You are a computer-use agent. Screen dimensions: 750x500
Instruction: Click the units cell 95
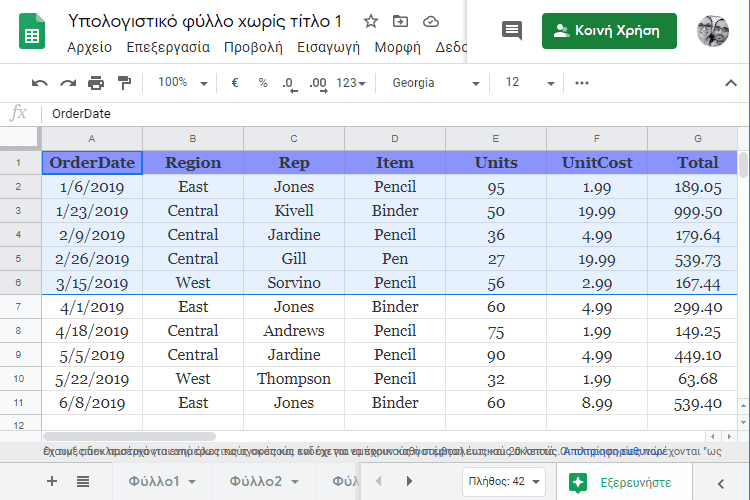click(496, 187)
